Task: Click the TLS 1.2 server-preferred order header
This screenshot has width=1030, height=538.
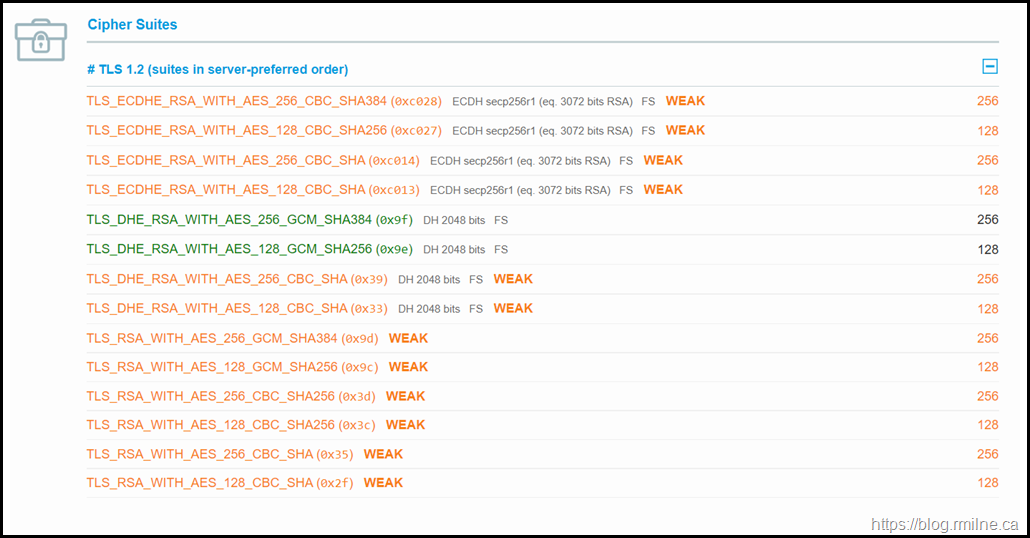Action: pos(217,69)
